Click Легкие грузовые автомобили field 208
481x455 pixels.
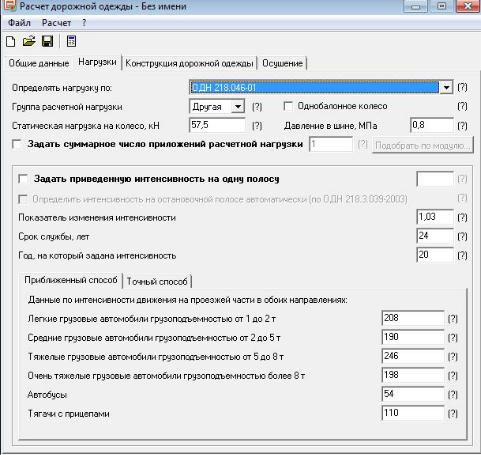click(413, 318)
